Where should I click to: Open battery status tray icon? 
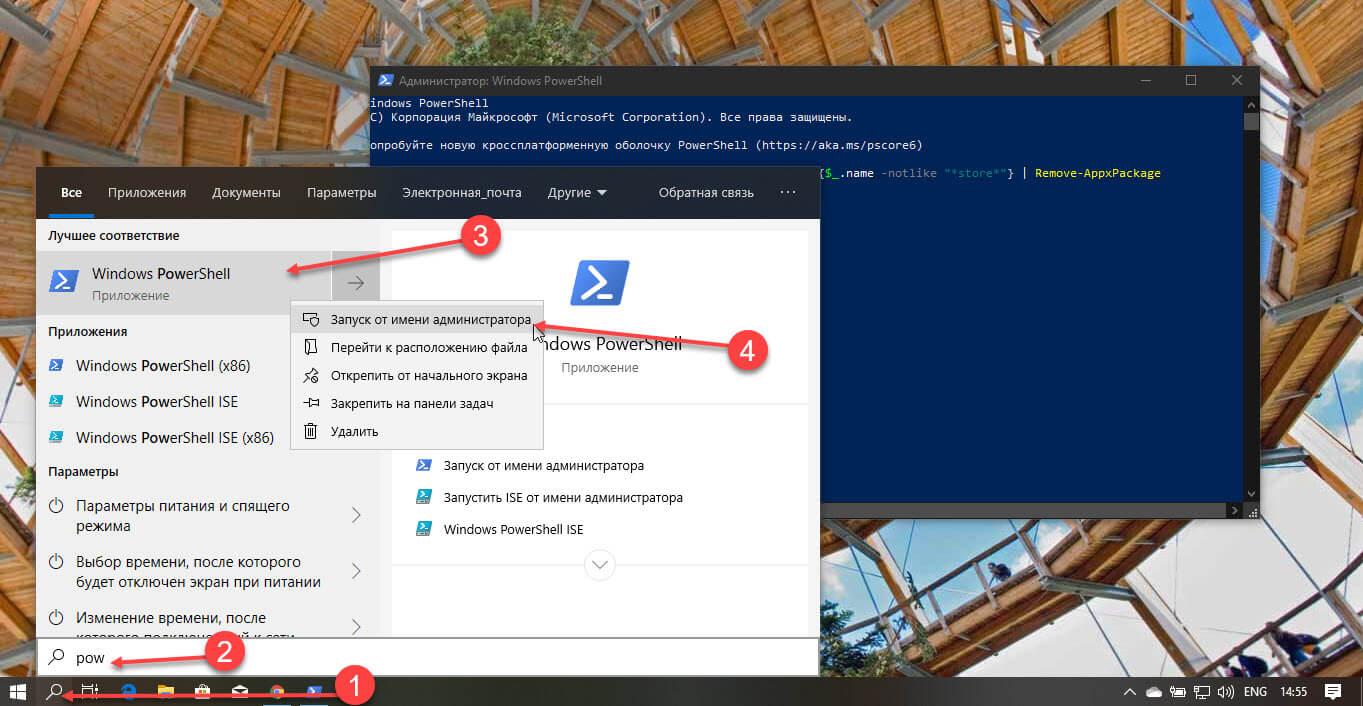(1177, 692)
